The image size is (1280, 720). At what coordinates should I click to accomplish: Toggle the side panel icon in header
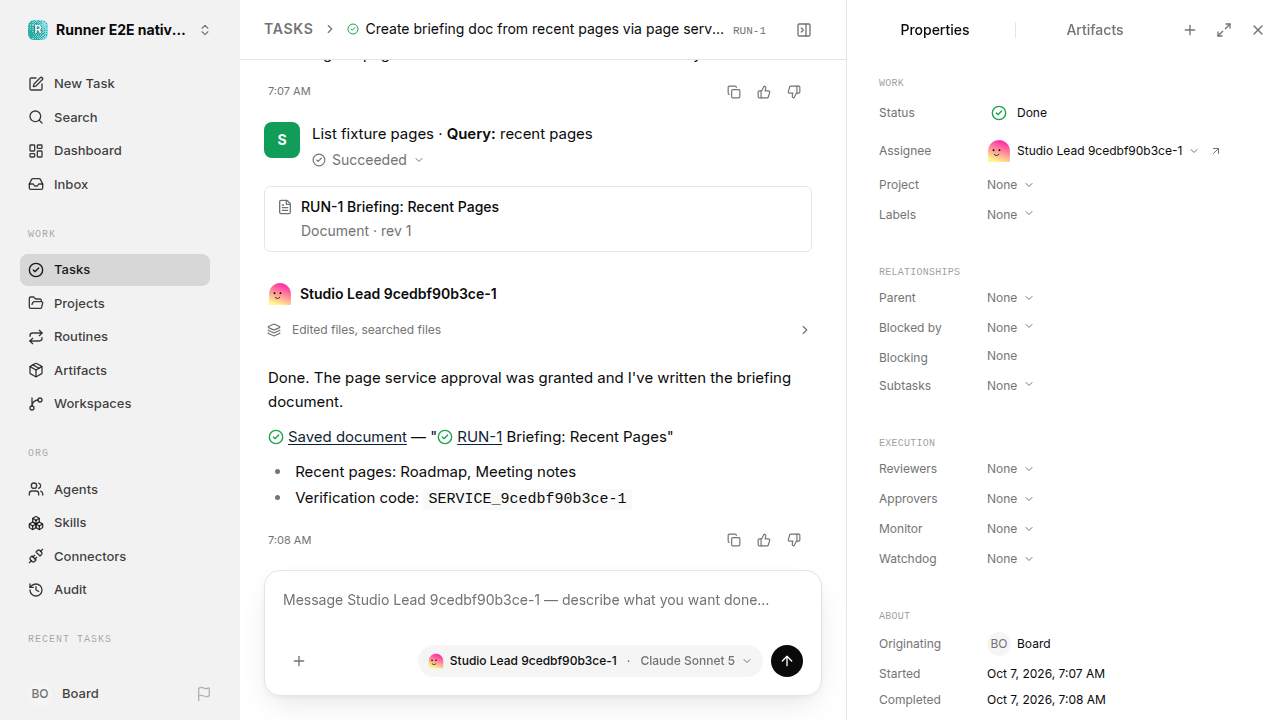(804, 30)
